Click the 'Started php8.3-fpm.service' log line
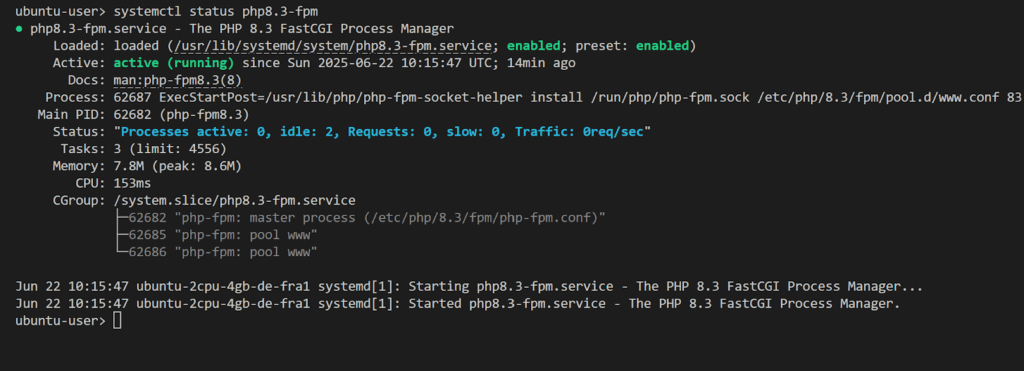The width and height of the screenshot is (1024, 371). [x=458, y=304]
